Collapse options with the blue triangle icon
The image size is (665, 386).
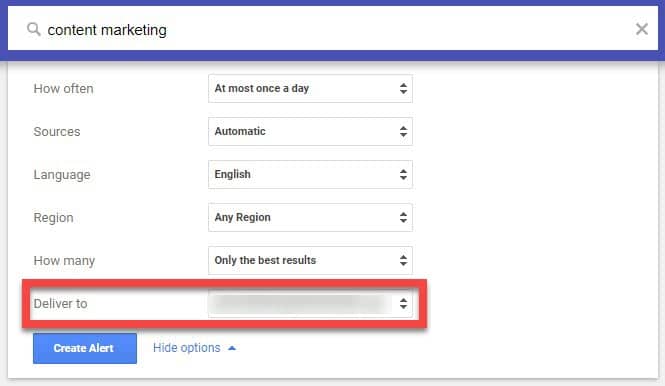tap(232, 348)
